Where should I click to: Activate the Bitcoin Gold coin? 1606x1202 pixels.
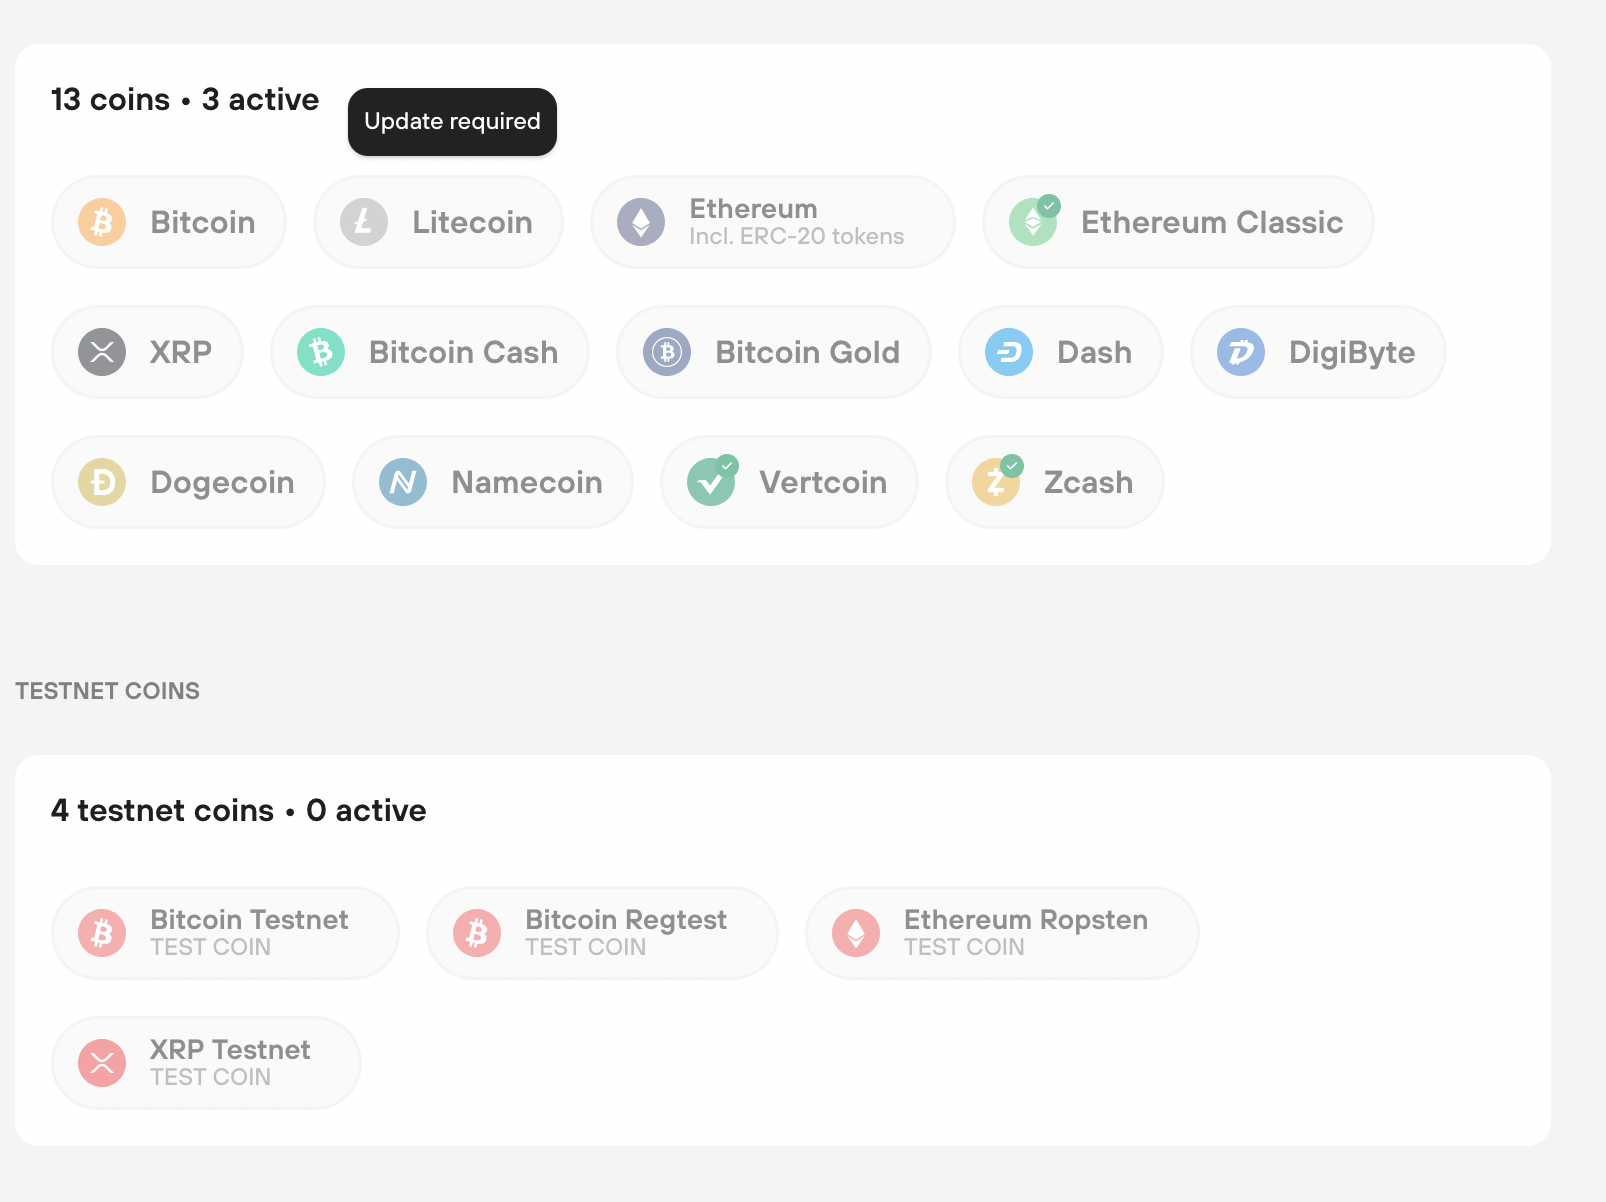tap(774, 352)
